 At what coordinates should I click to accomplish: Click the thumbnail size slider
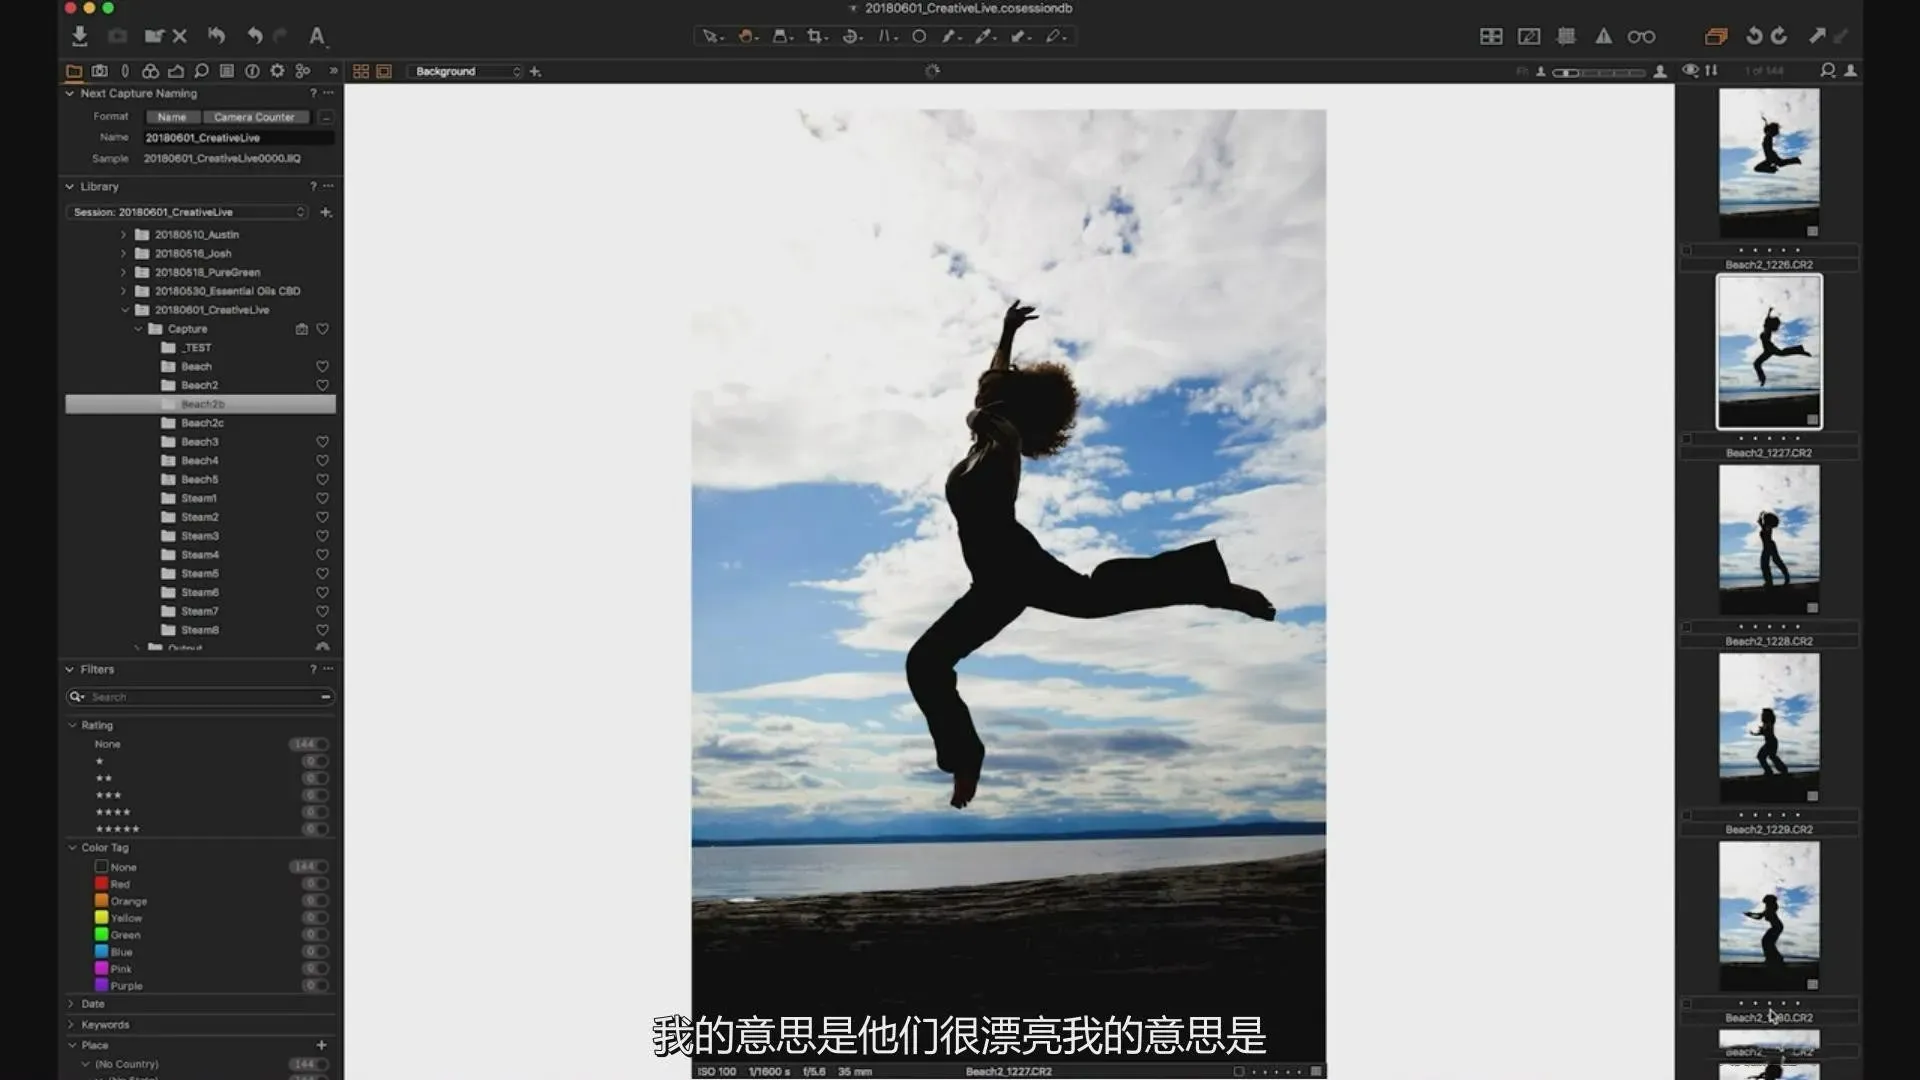point(1598,72)
